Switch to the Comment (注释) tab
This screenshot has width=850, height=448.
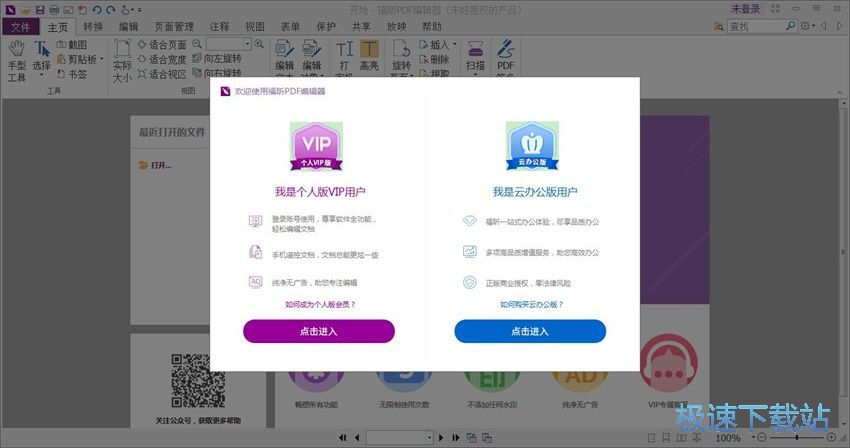tap(220, 27)
